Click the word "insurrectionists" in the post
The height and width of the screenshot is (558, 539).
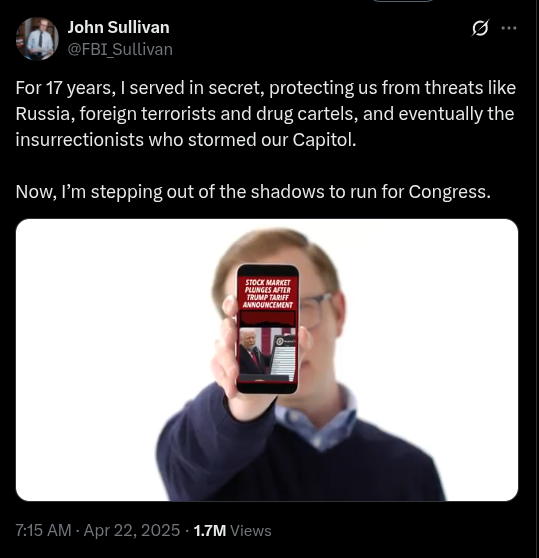[x=79, y=140]
